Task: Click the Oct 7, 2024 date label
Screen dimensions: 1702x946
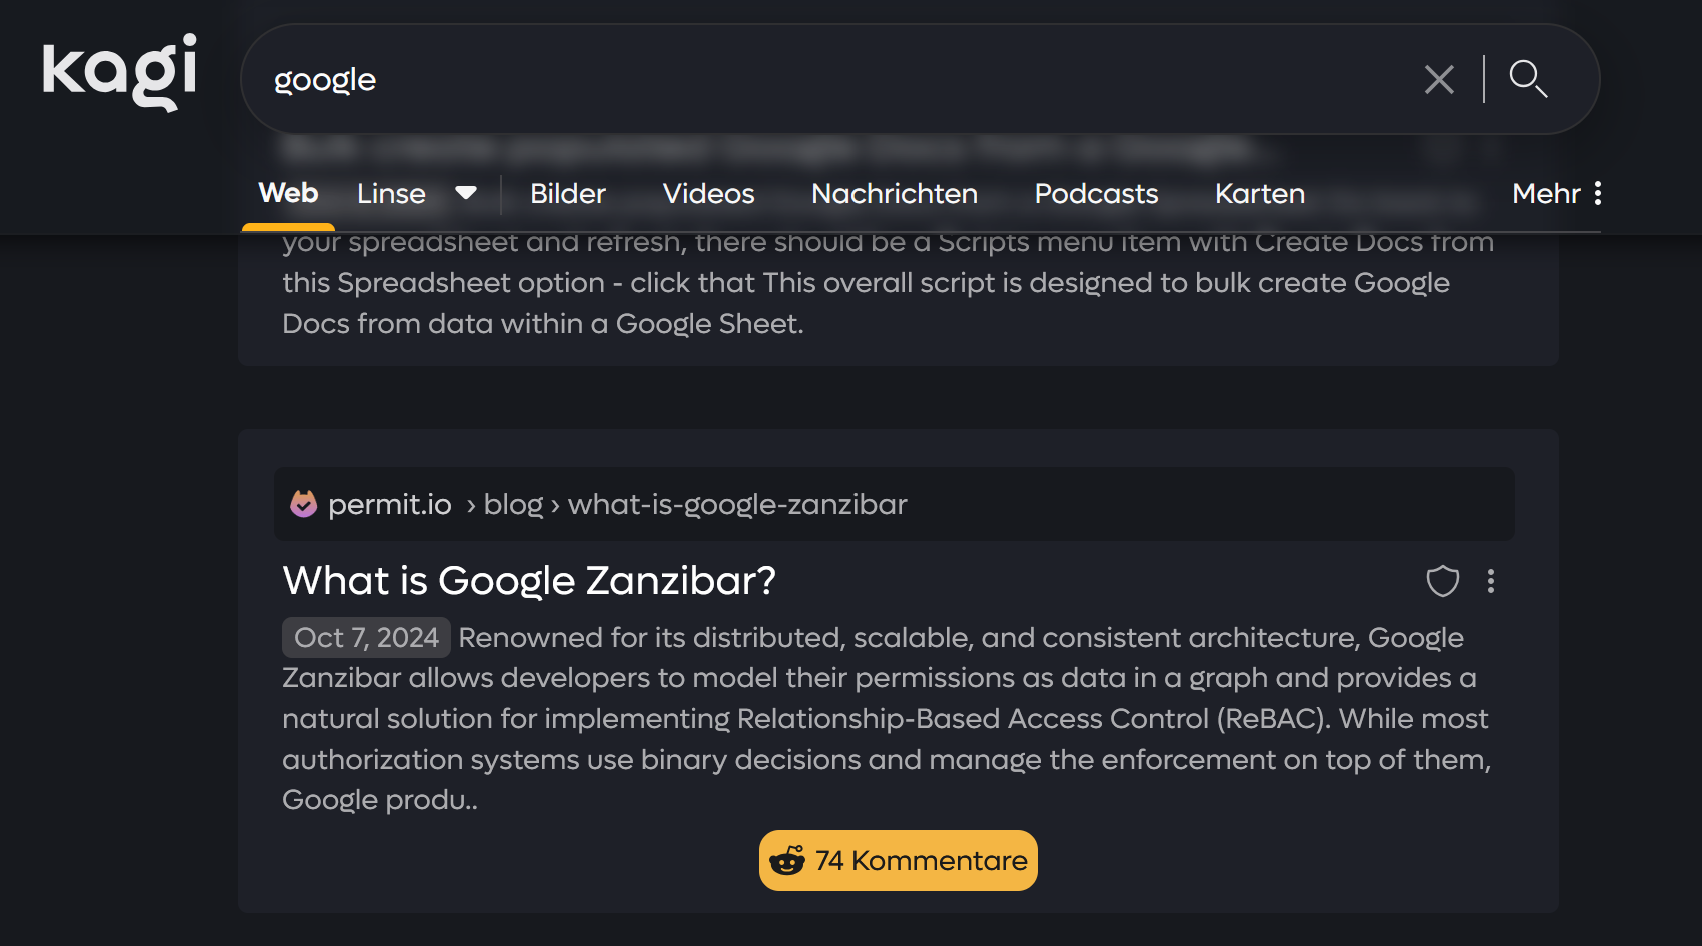Action: click(x=366, y=637)
